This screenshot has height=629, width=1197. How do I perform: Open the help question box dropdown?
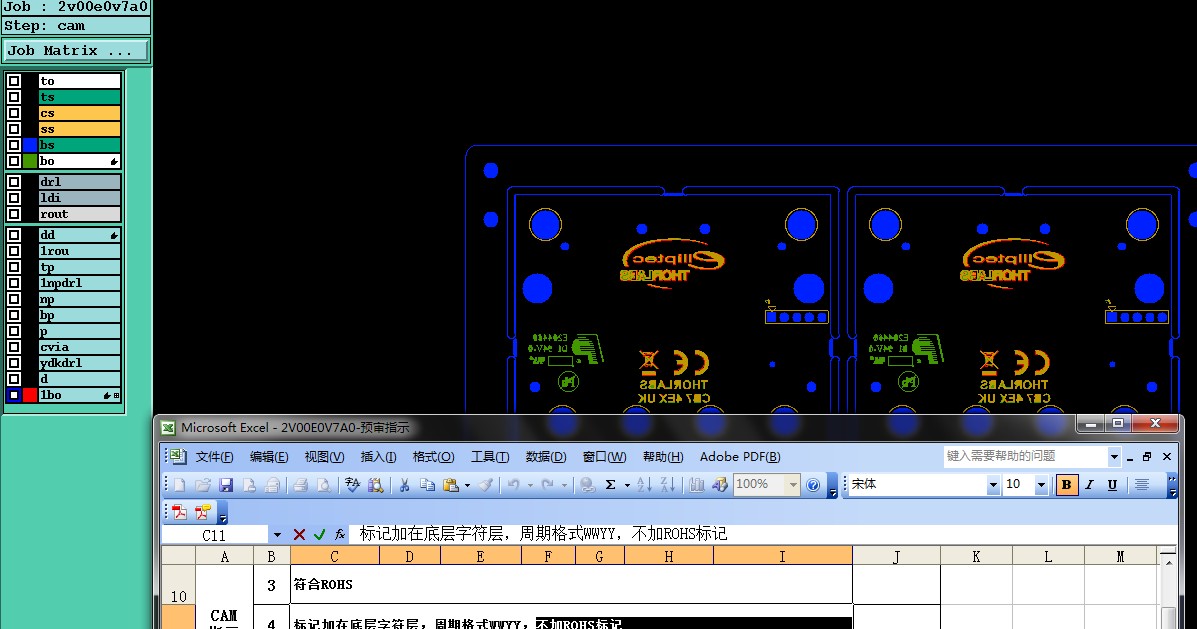[1114, 456]
